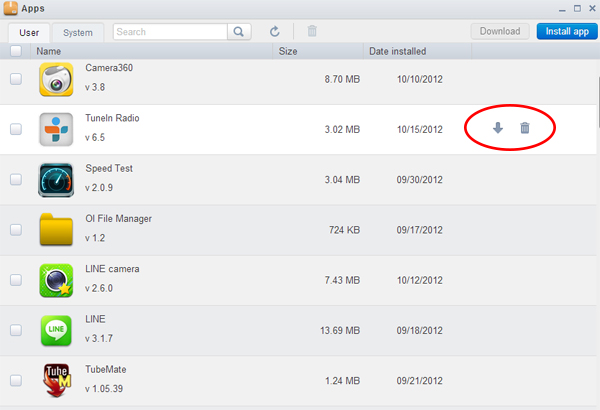600x410 pixels.
Task: Click the Speed Test app icon
Action: (x=56, y=180)
